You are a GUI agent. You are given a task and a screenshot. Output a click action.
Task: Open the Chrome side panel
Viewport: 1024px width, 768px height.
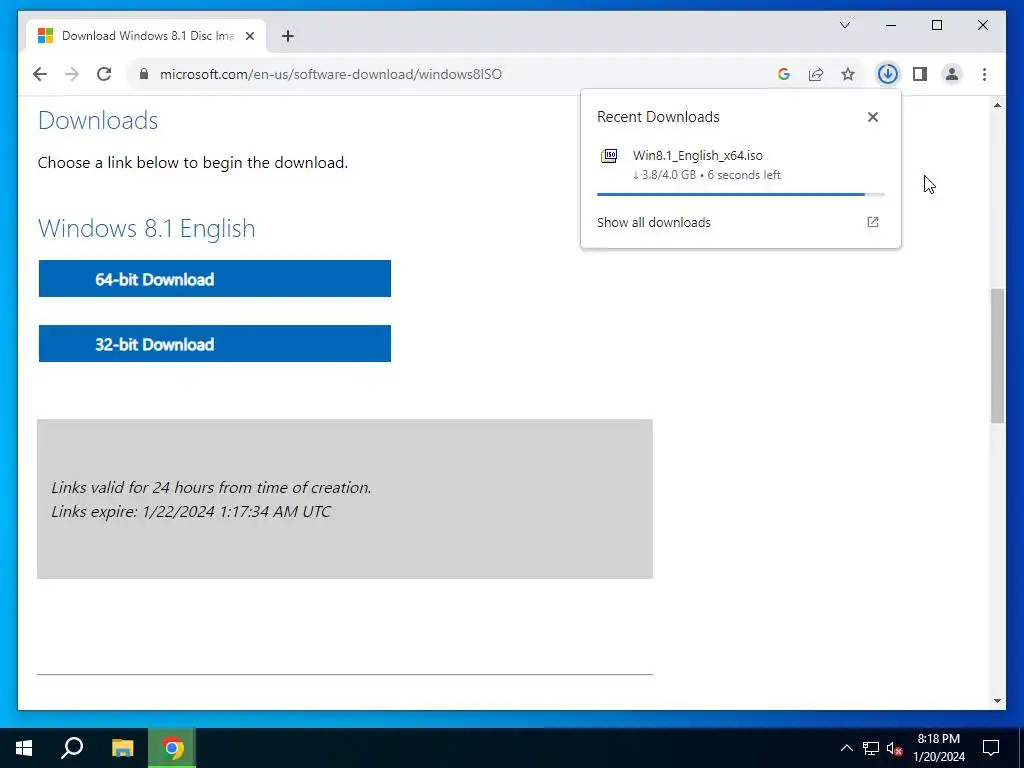click(920, 74)
